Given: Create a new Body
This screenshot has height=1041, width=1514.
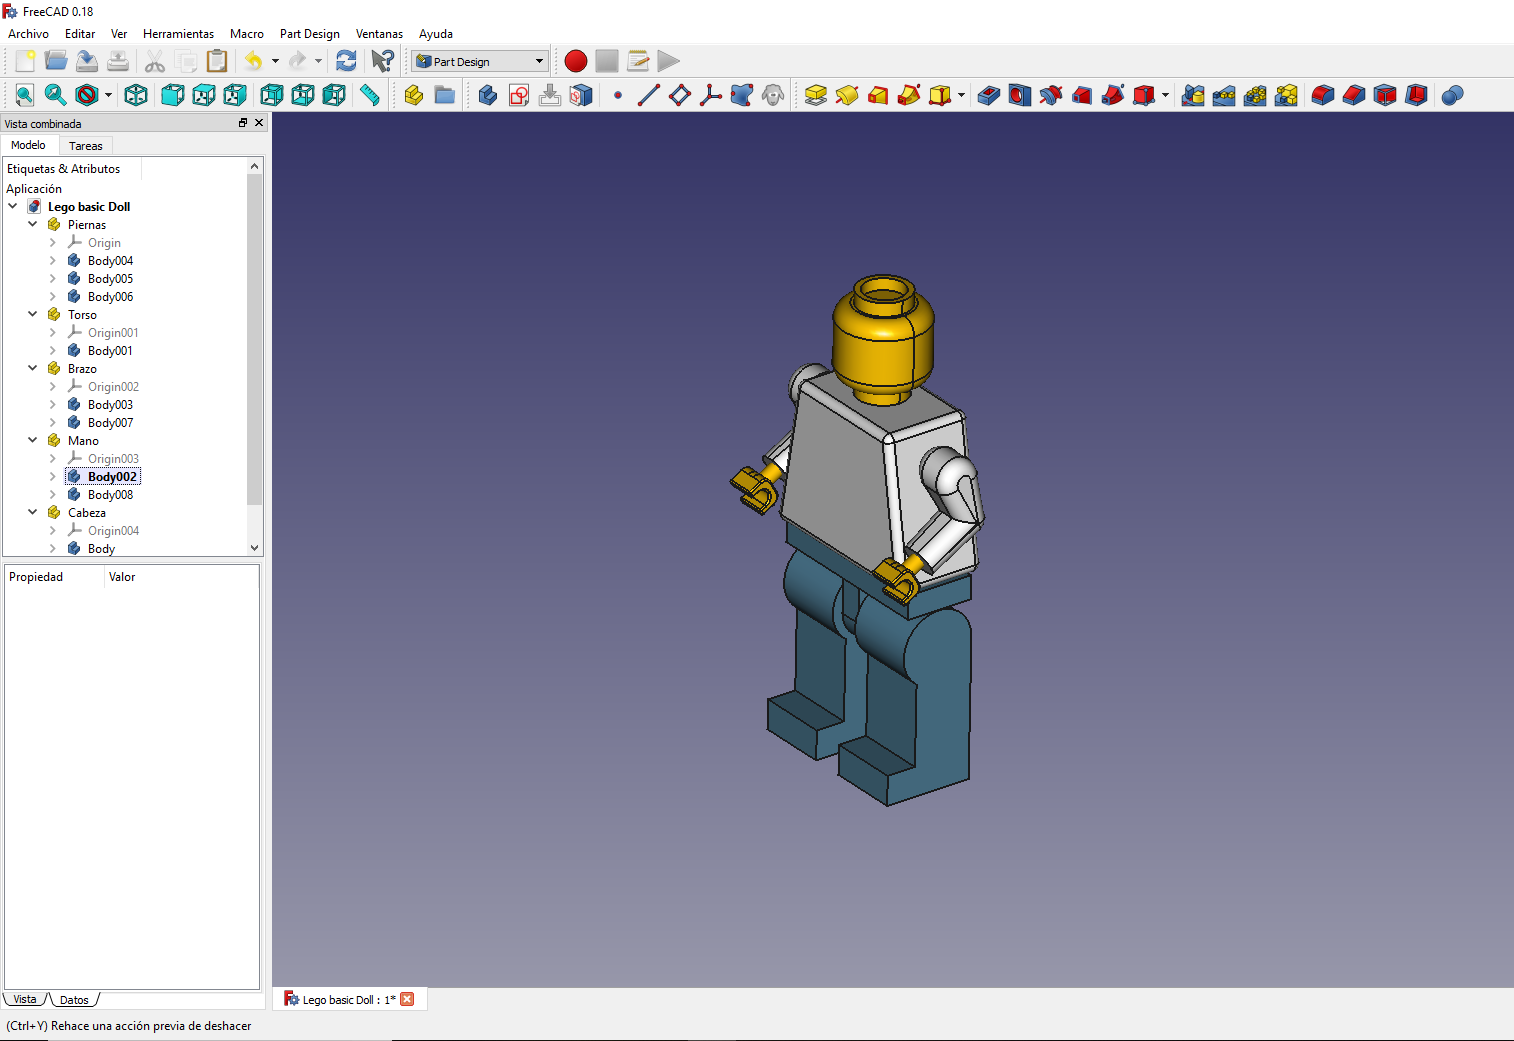Looking at the screenshot, I should pyautogui.click(x=488, y=95).
